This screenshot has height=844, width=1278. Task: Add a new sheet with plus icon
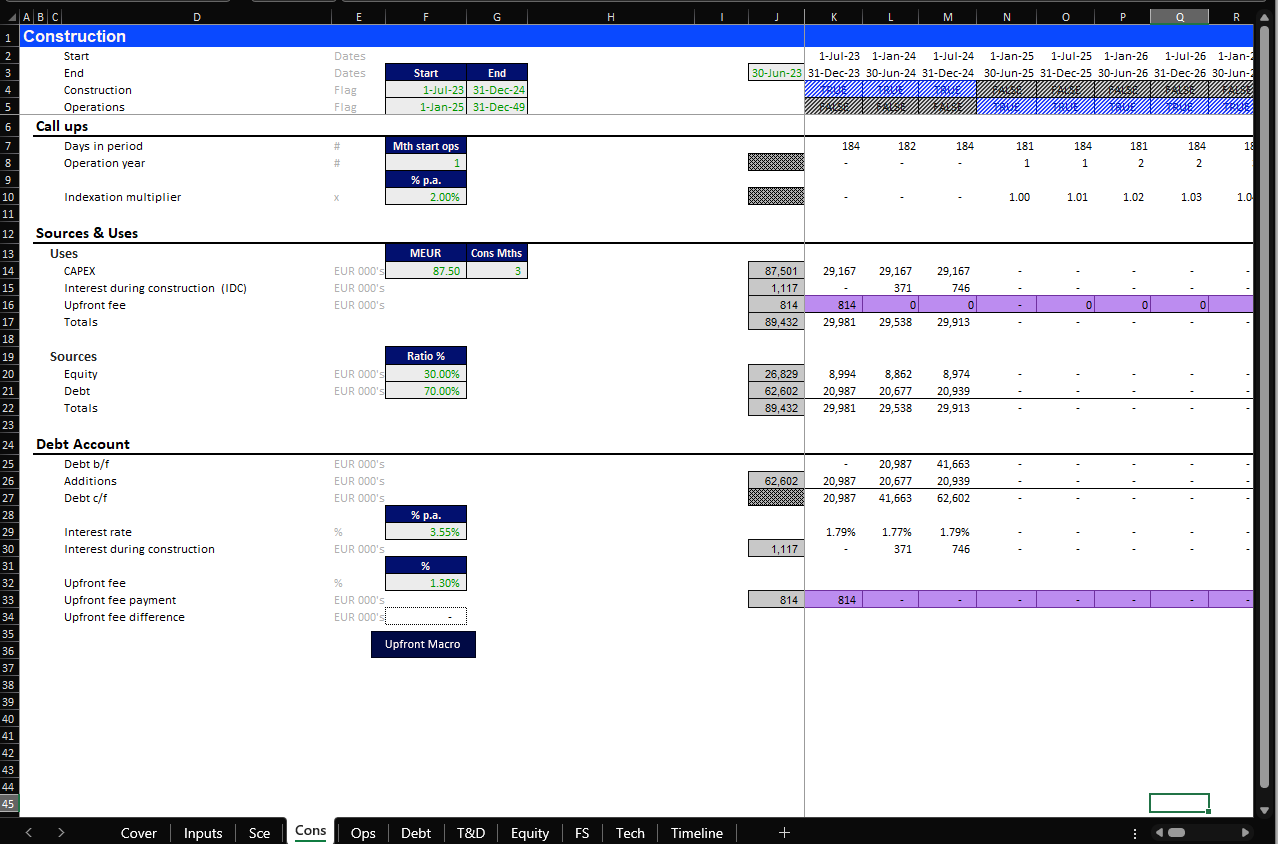(784, 832)
